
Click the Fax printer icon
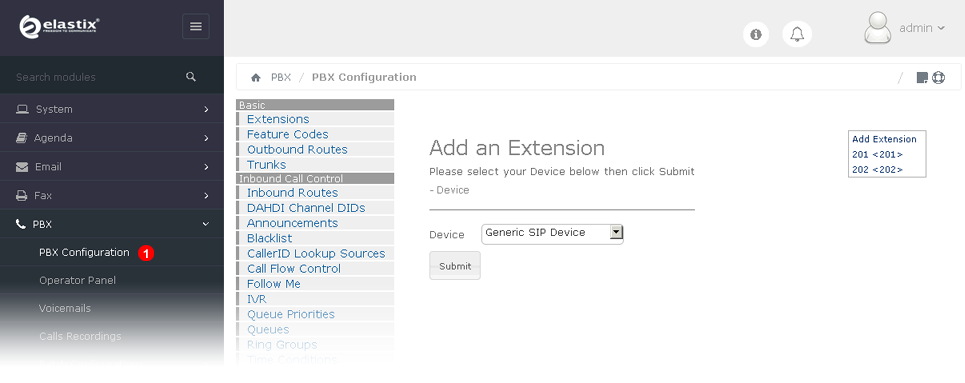click(x=22, y=196)
